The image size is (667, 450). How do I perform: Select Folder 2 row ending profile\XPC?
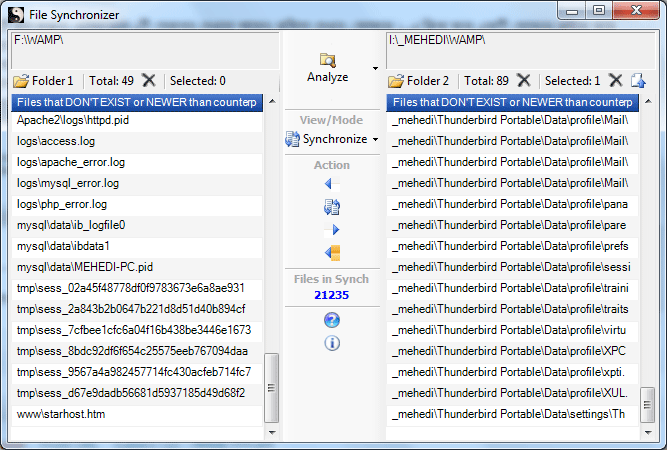(x=512, y=351)
